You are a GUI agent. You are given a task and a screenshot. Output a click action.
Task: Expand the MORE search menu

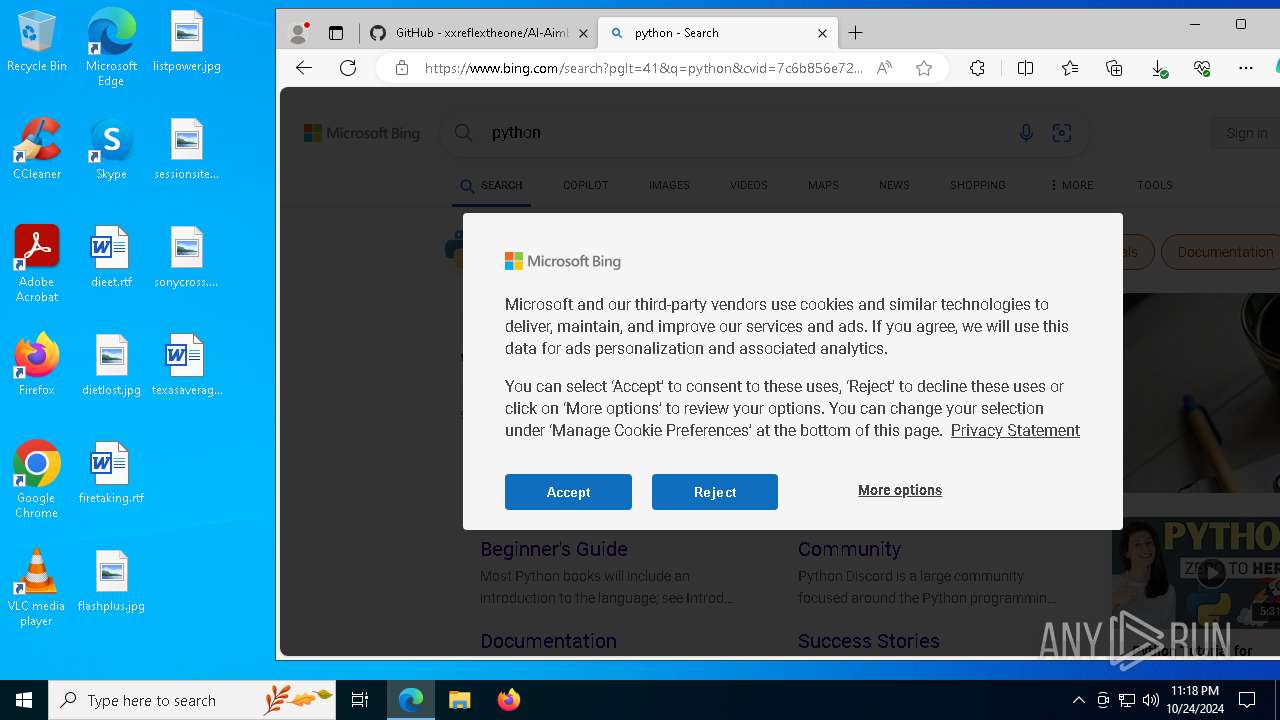[x=1071, y=185]
